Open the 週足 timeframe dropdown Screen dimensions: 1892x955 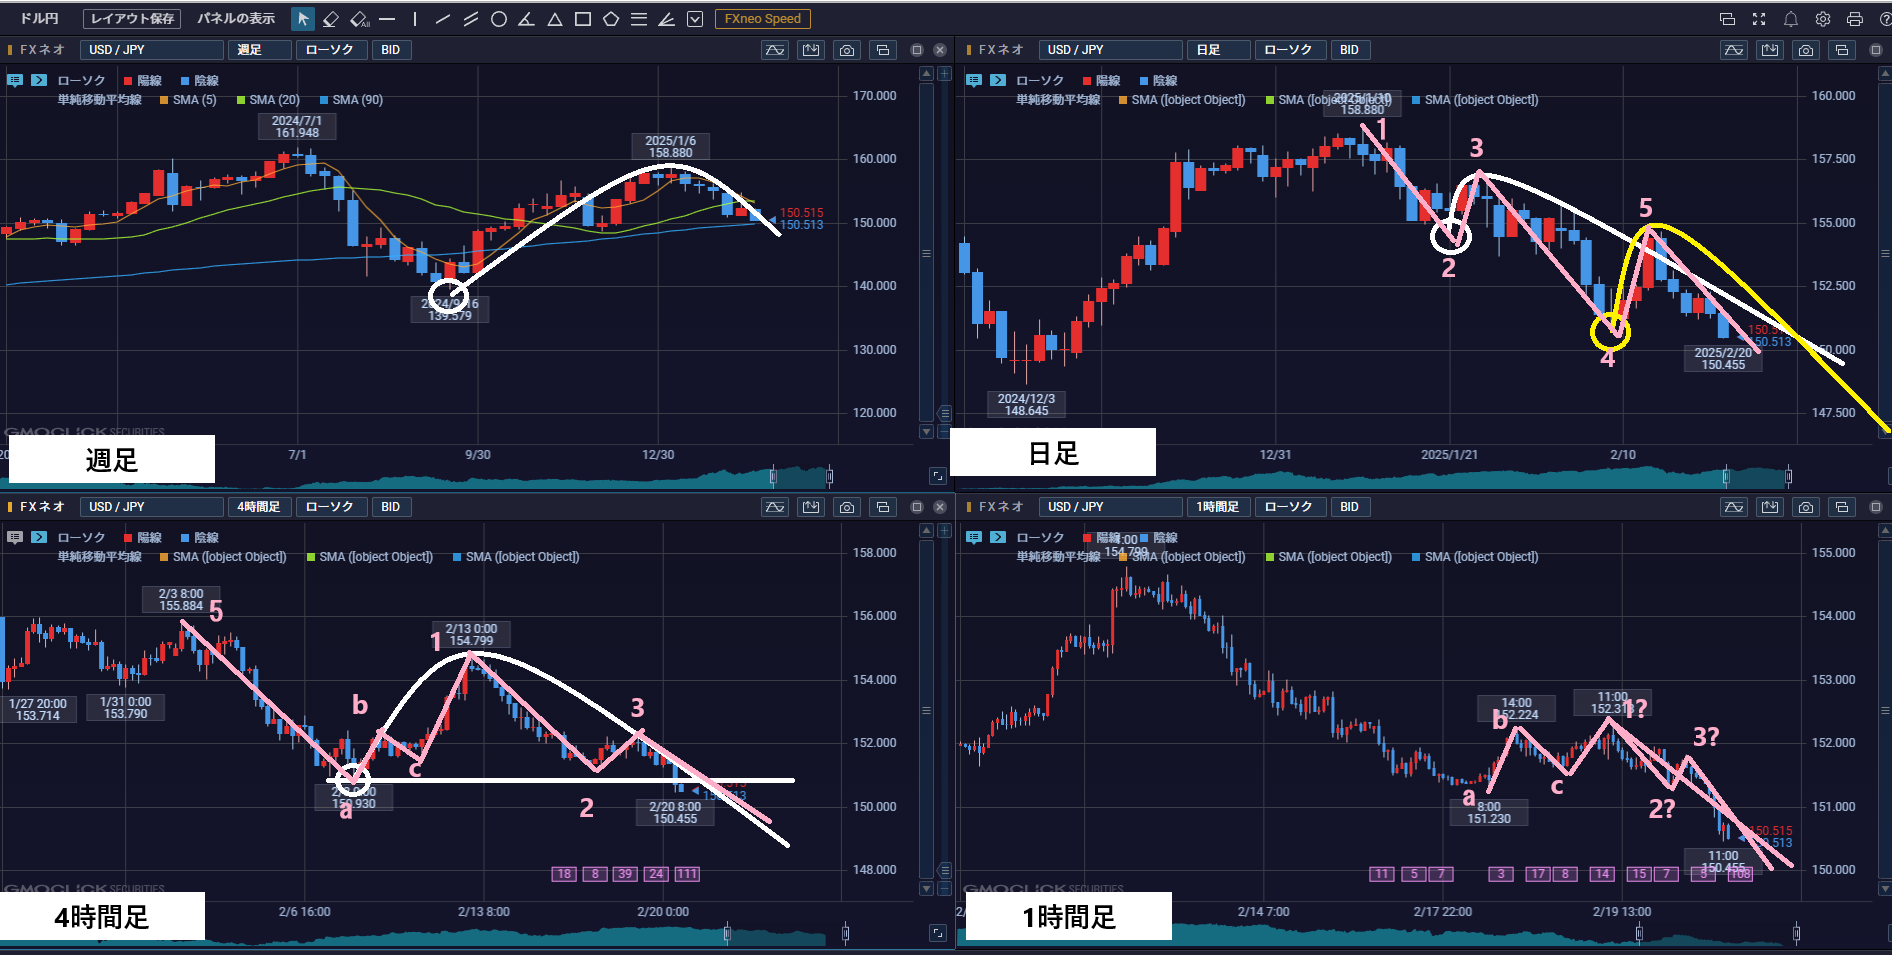(260, 50)
